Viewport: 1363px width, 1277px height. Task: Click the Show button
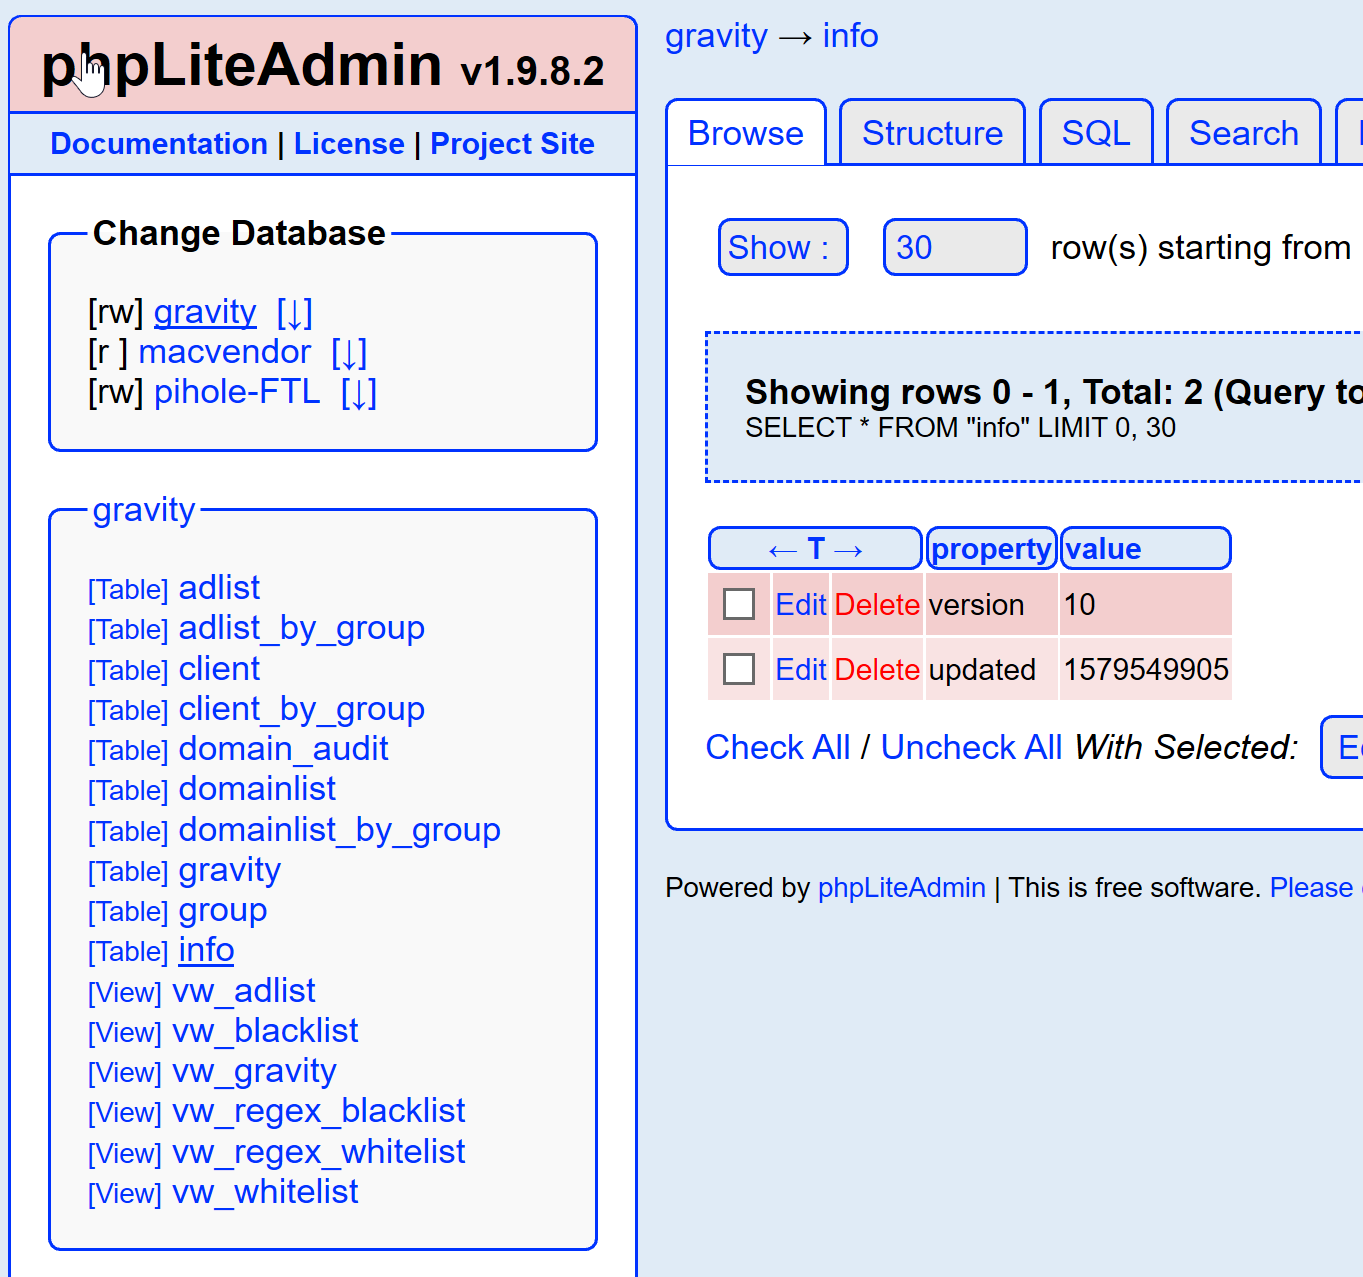coord(783,247)
